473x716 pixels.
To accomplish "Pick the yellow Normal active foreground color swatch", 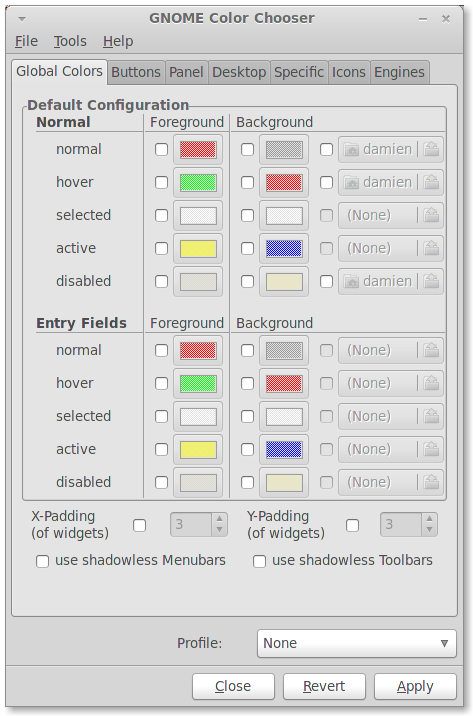I will pyautogui.click(x=198, y=248).
